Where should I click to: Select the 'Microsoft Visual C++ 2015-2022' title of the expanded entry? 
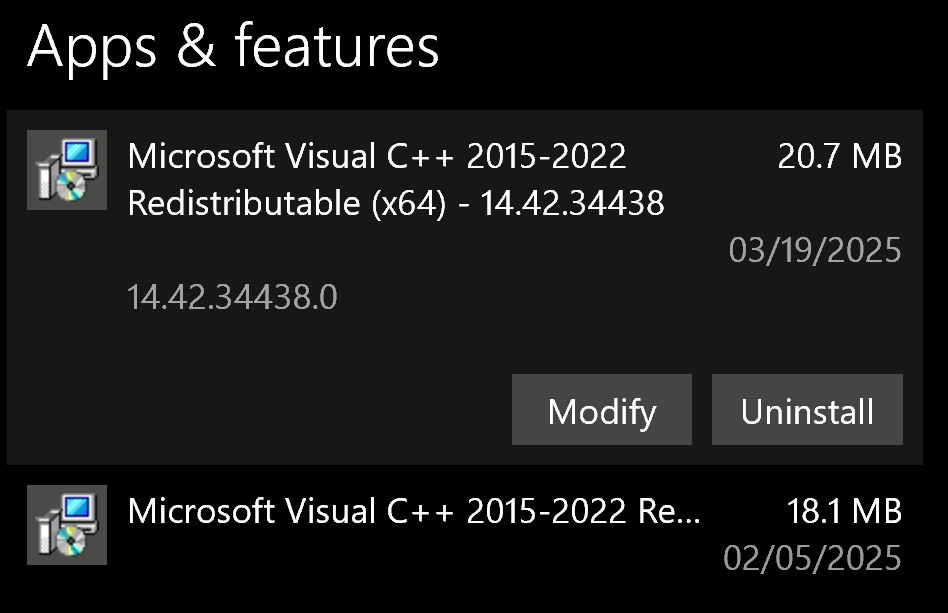click(x=377, y=156)
